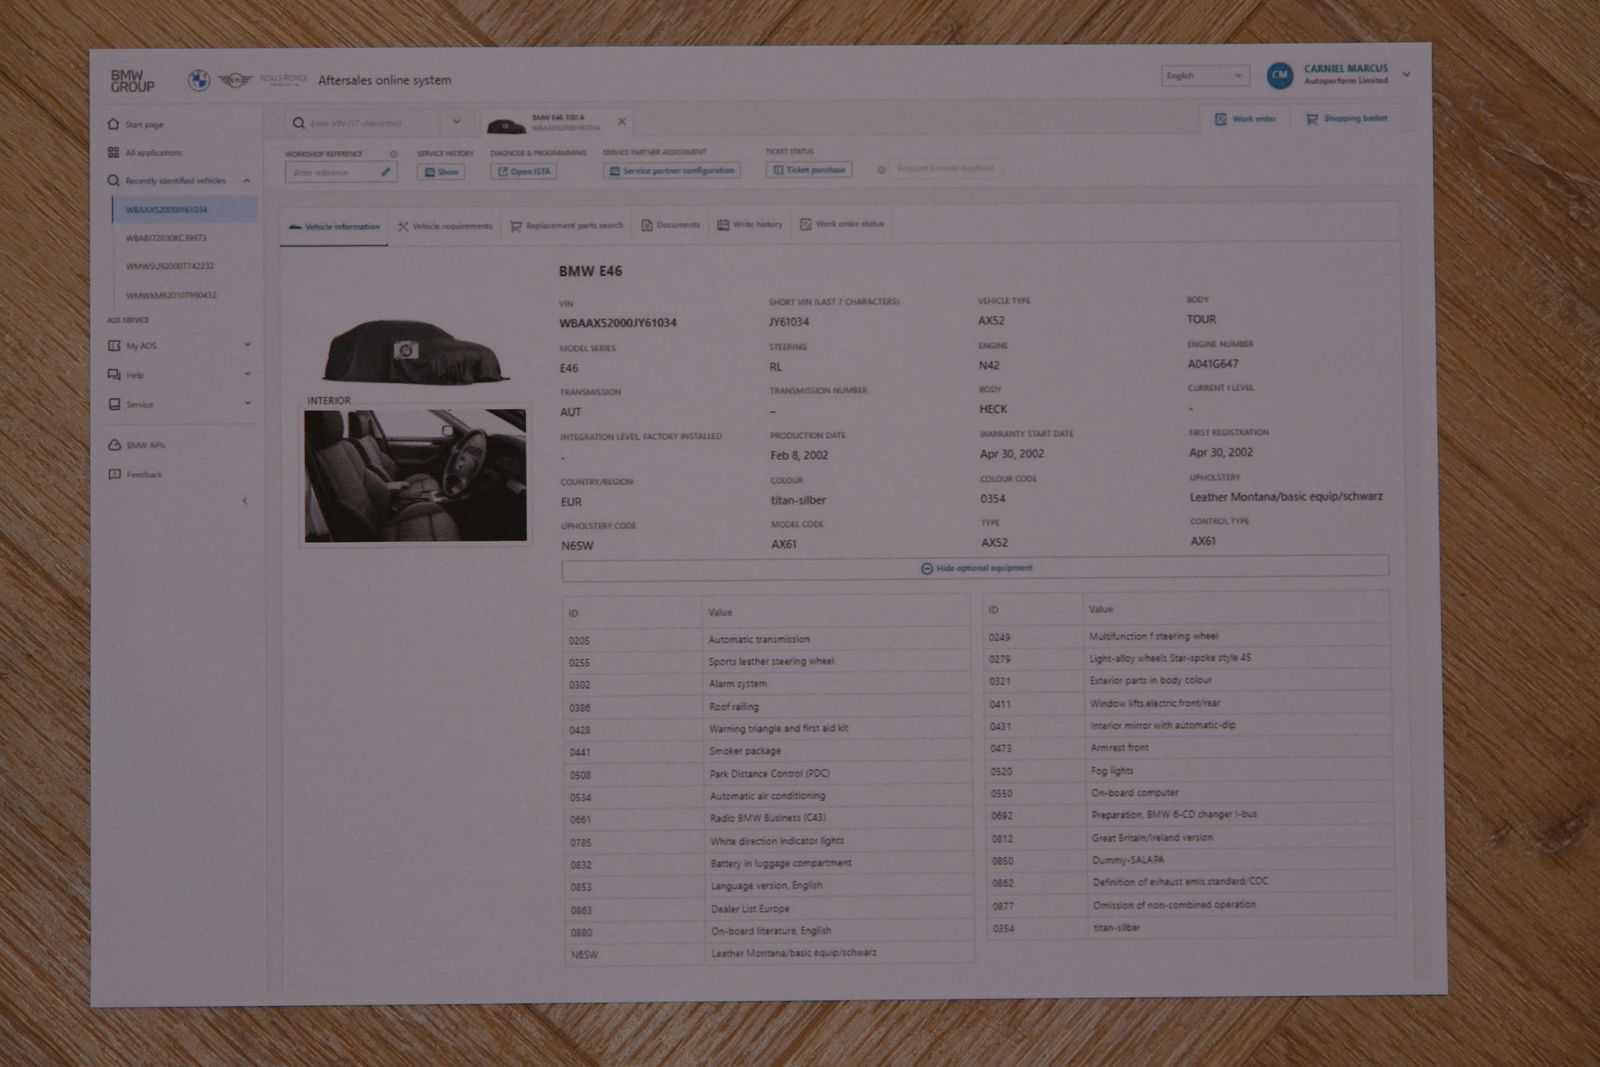Open the Replacement parts search tab

pyautogui.click(x=566, y=226)
